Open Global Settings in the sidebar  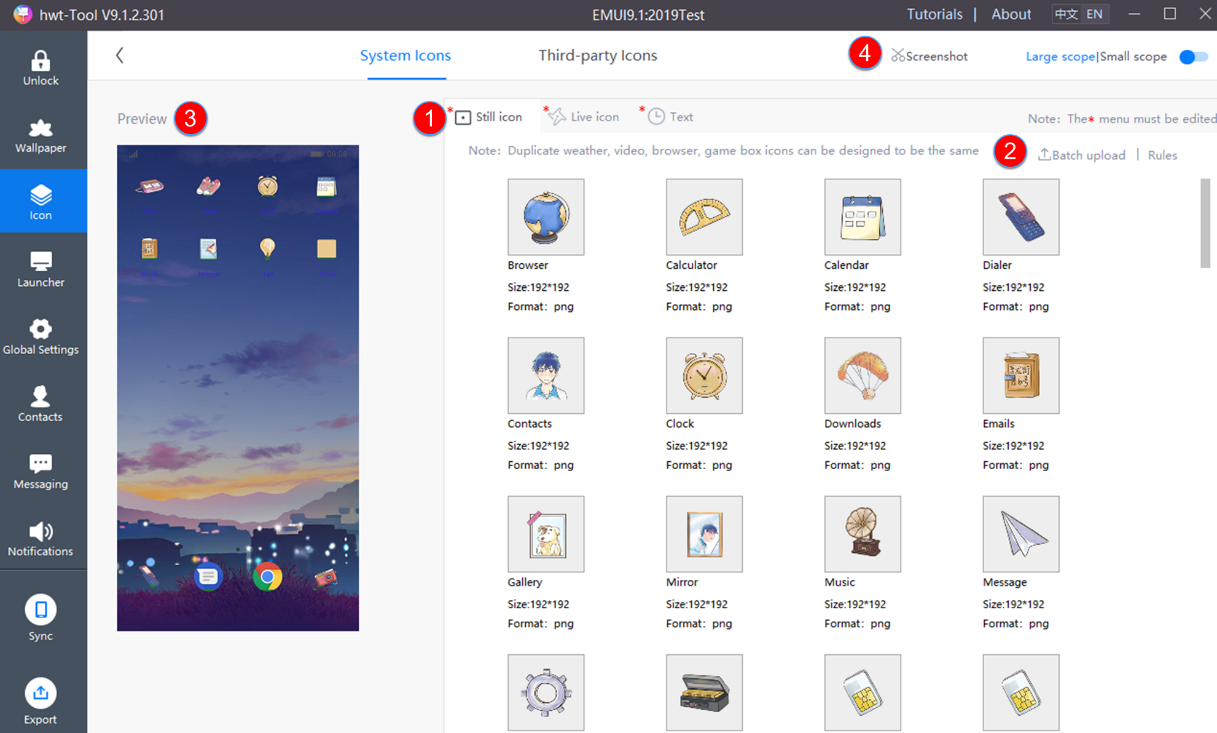tap(41, 335)
